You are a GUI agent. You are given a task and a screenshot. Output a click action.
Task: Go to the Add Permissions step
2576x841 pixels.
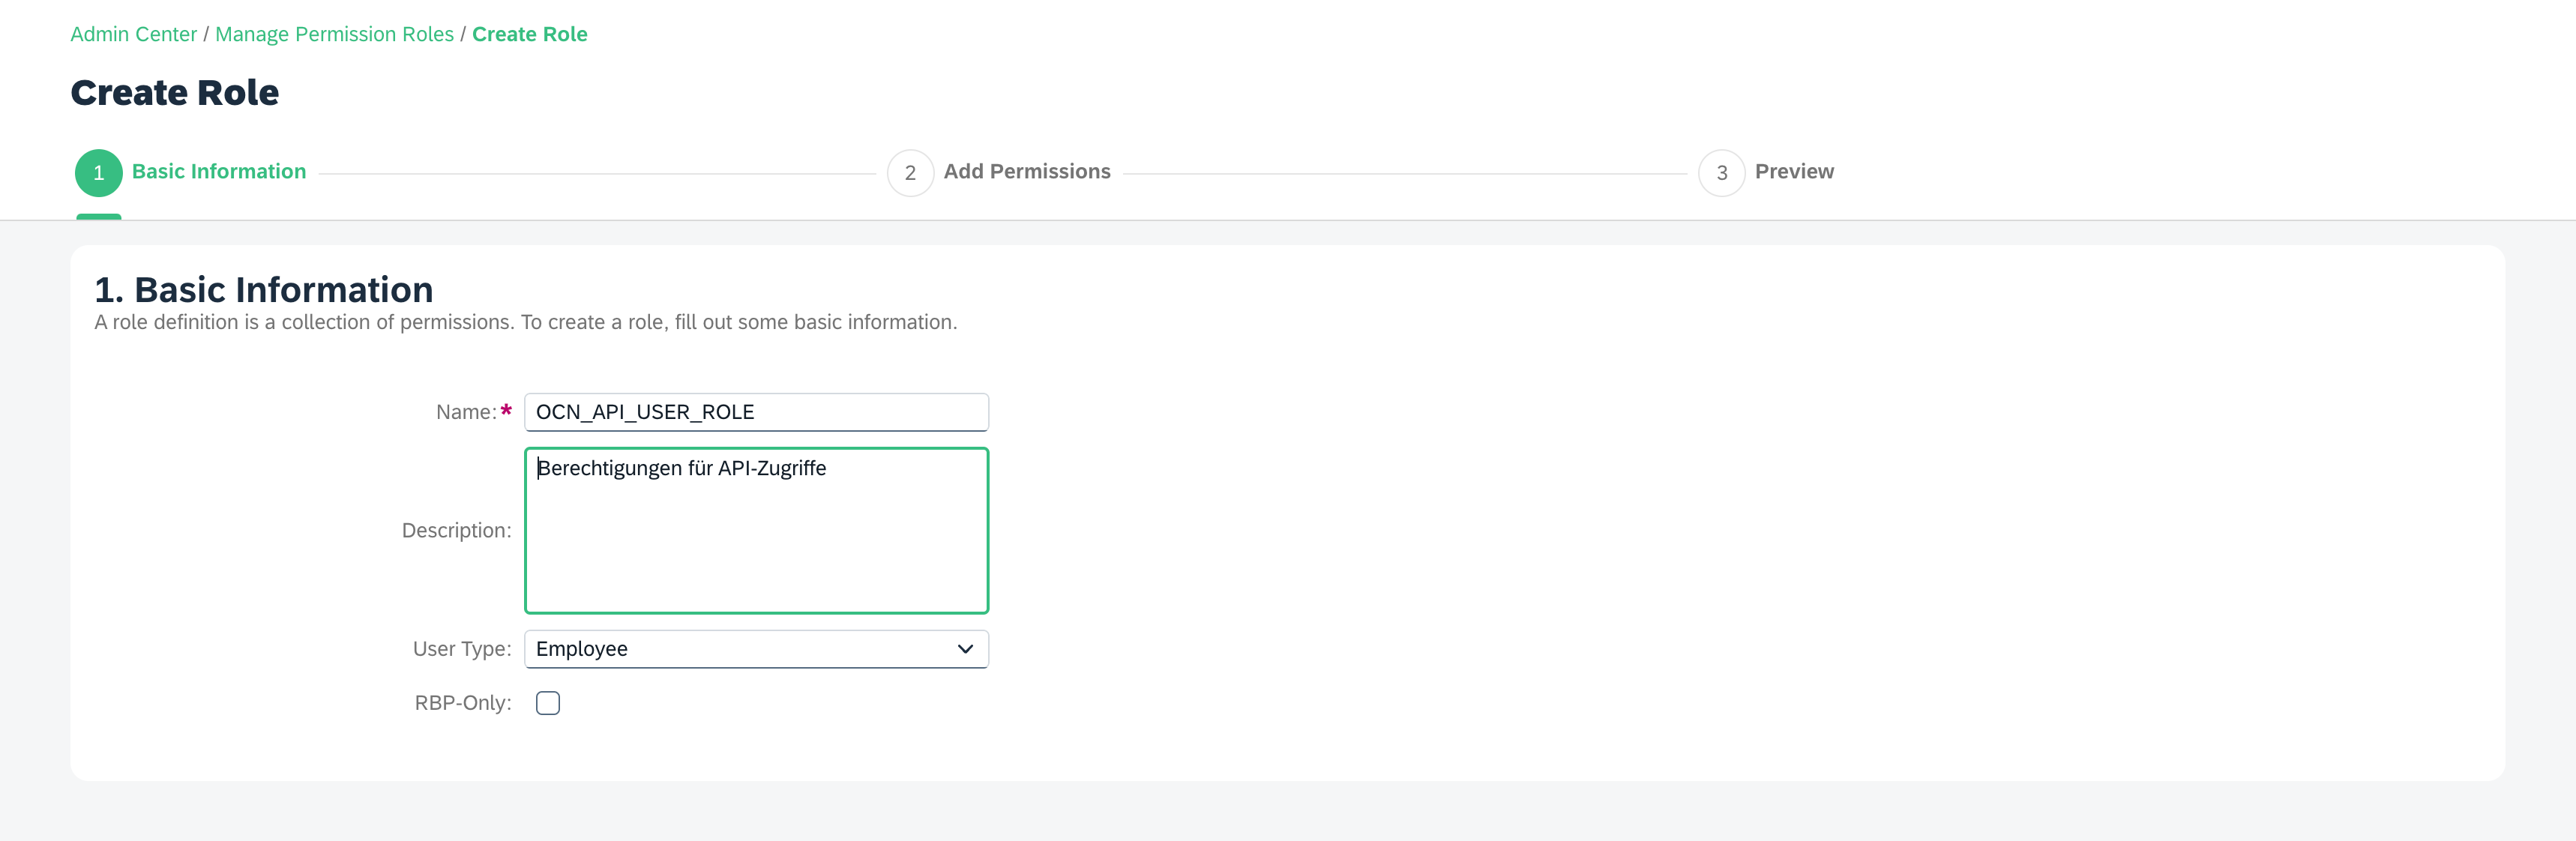[x=1026, y=172]
